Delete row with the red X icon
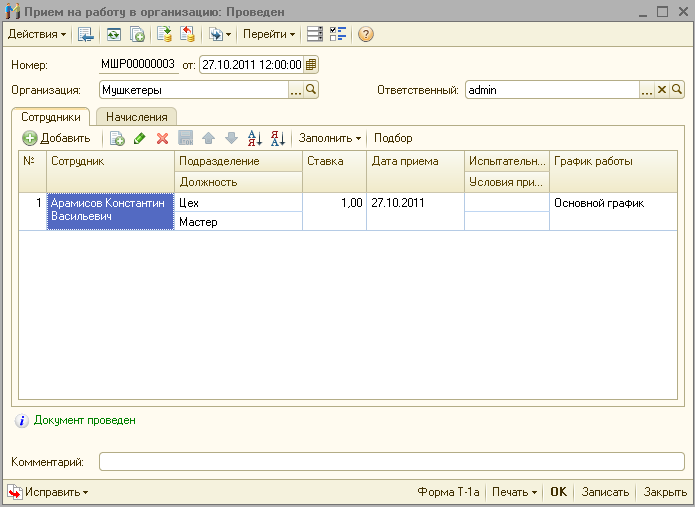Screen dimensions: 695x507 pyautogui.click(x=163, y=138)
